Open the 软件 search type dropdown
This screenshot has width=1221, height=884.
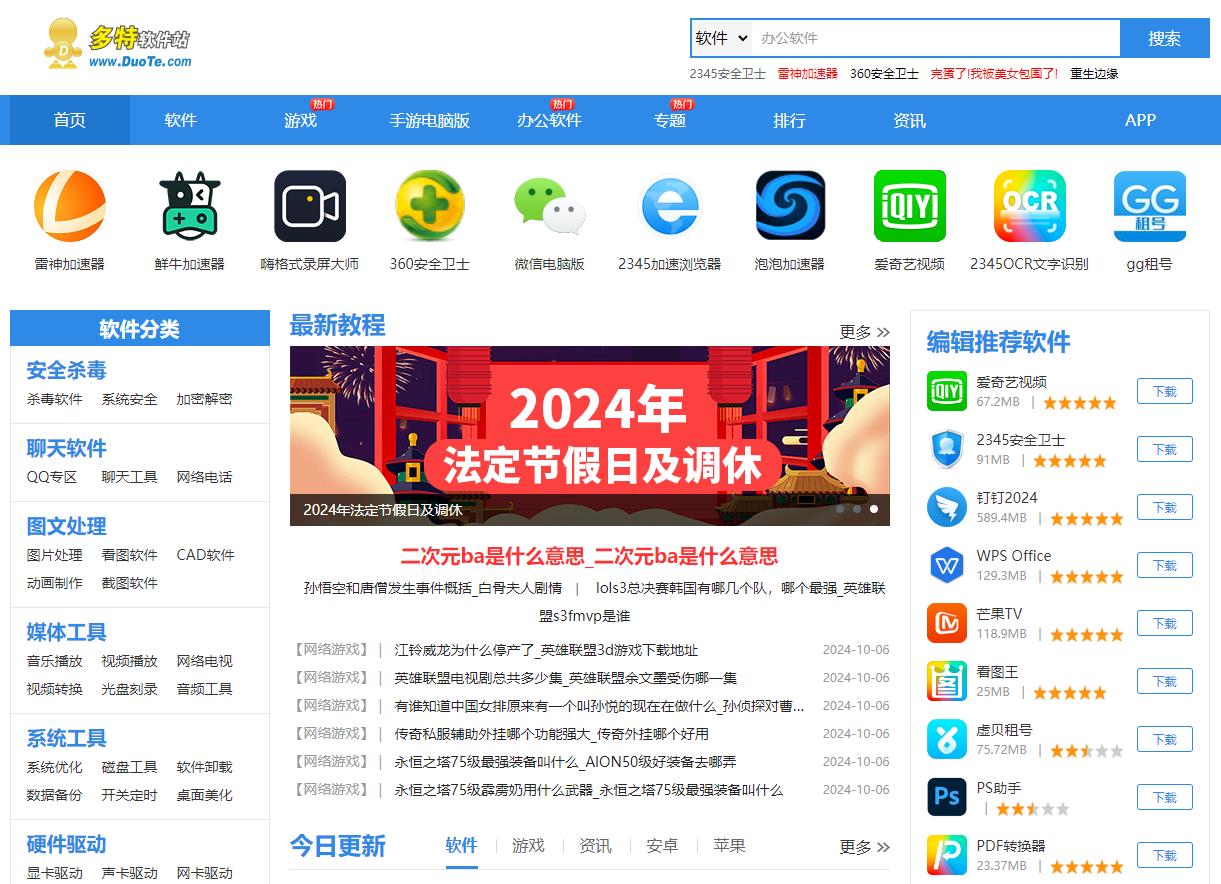[721, 38]
